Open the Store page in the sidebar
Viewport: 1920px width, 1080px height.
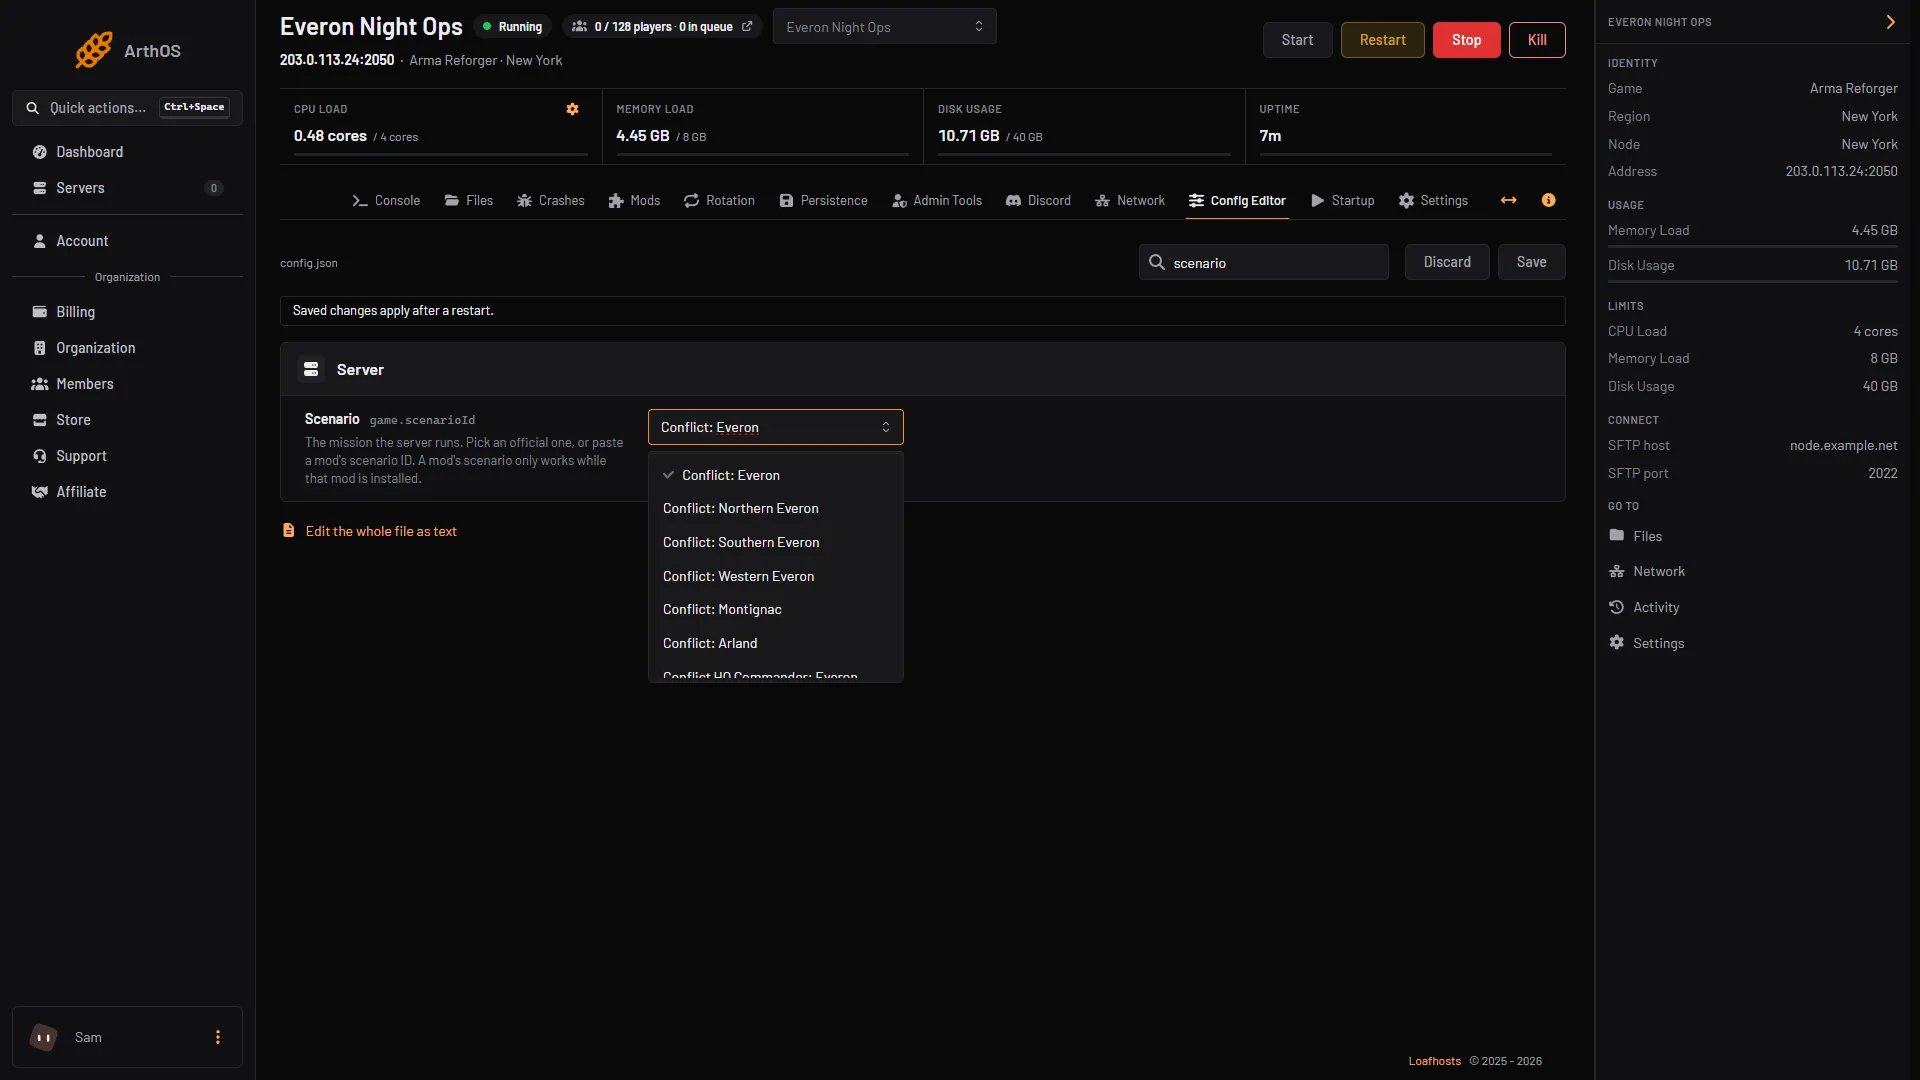coord(127,420)
